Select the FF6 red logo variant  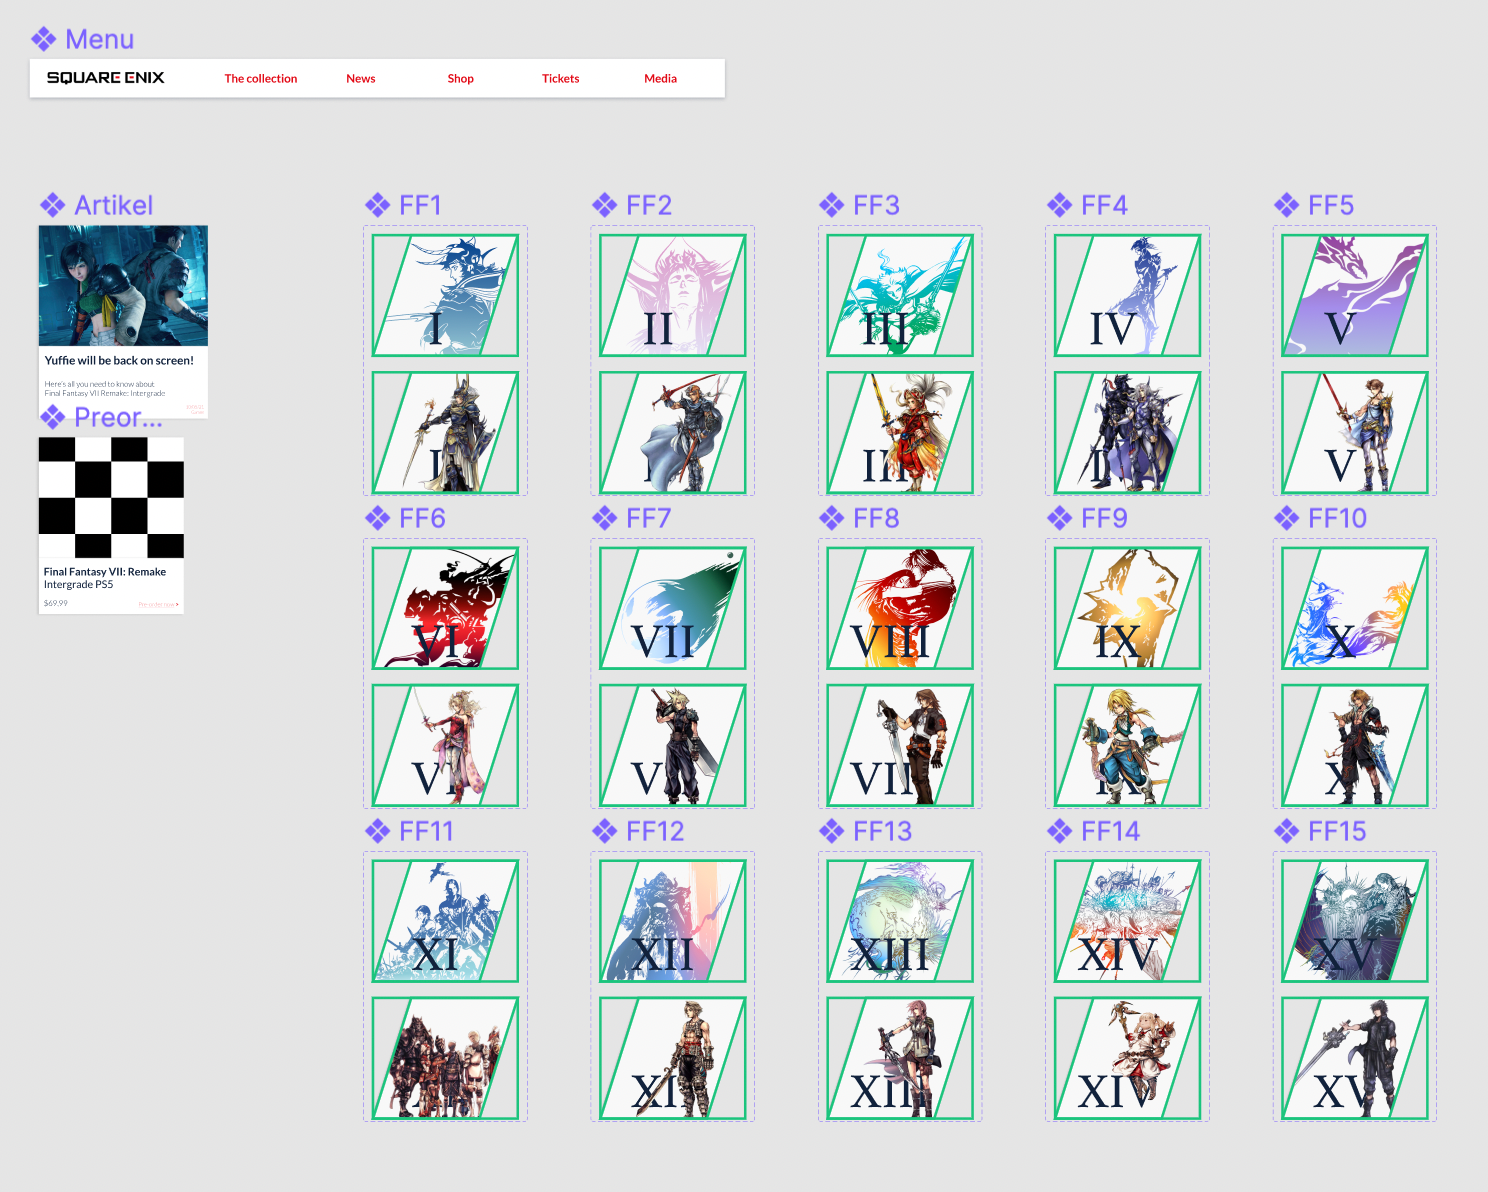click(x=445, y=608)
